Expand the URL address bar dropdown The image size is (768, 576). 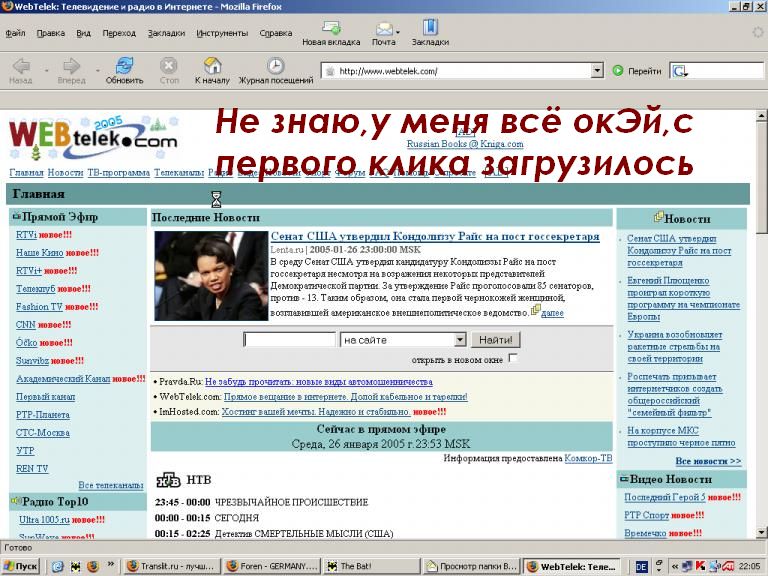(x=597, y=71)
